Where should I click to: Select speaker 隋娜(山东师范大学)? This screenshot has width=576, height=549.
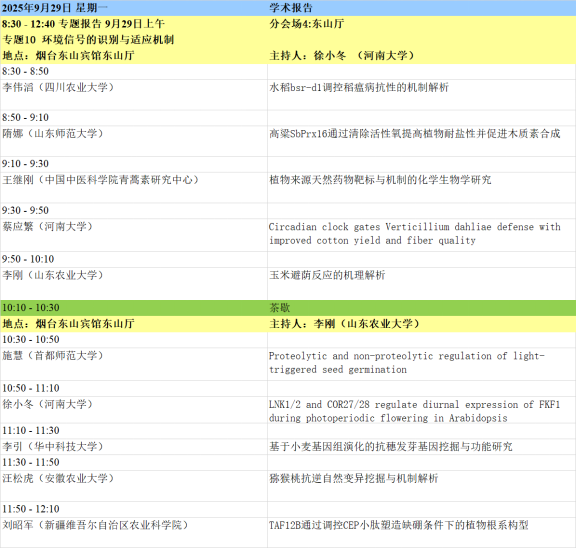tap(53, 133)
